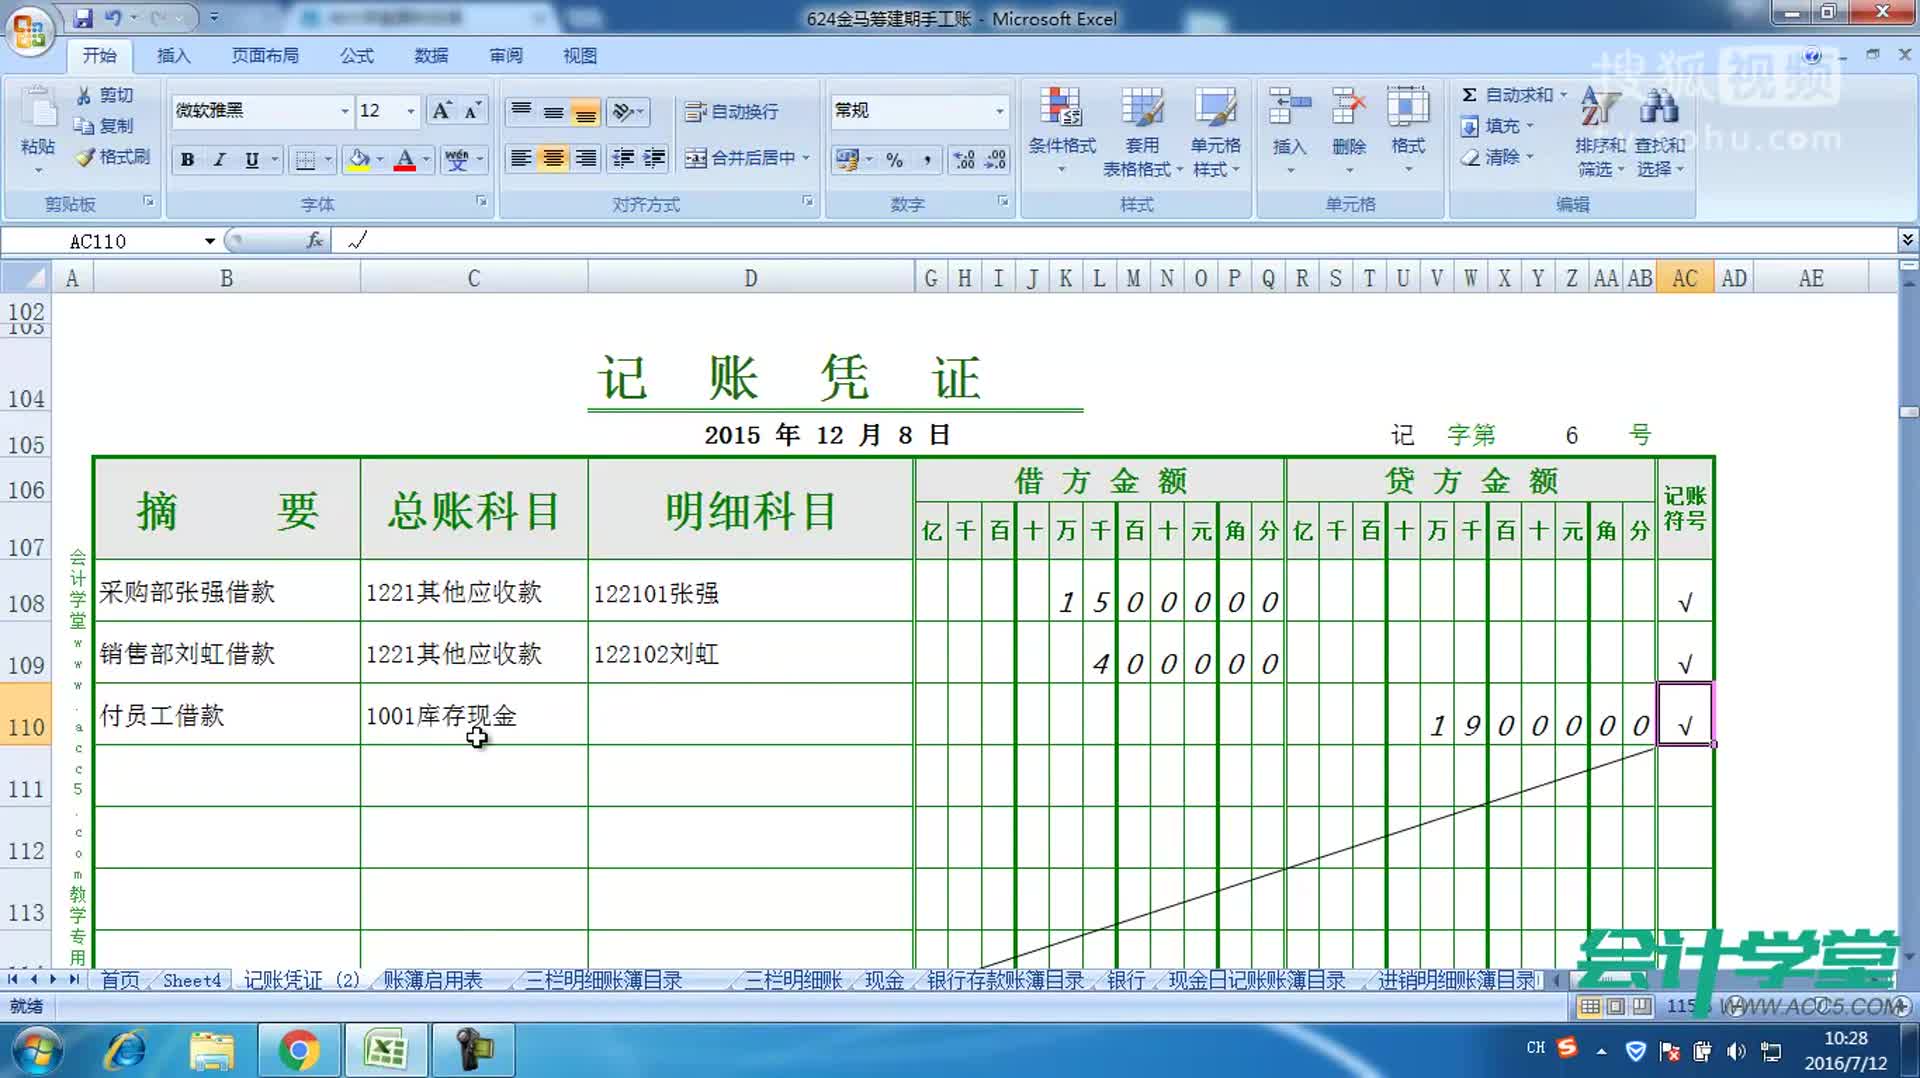Switch to the 插入 ribbon tab
The height and width of the screenshot is (1078, 1920).
pyautogui.click(x=172, y=55)
